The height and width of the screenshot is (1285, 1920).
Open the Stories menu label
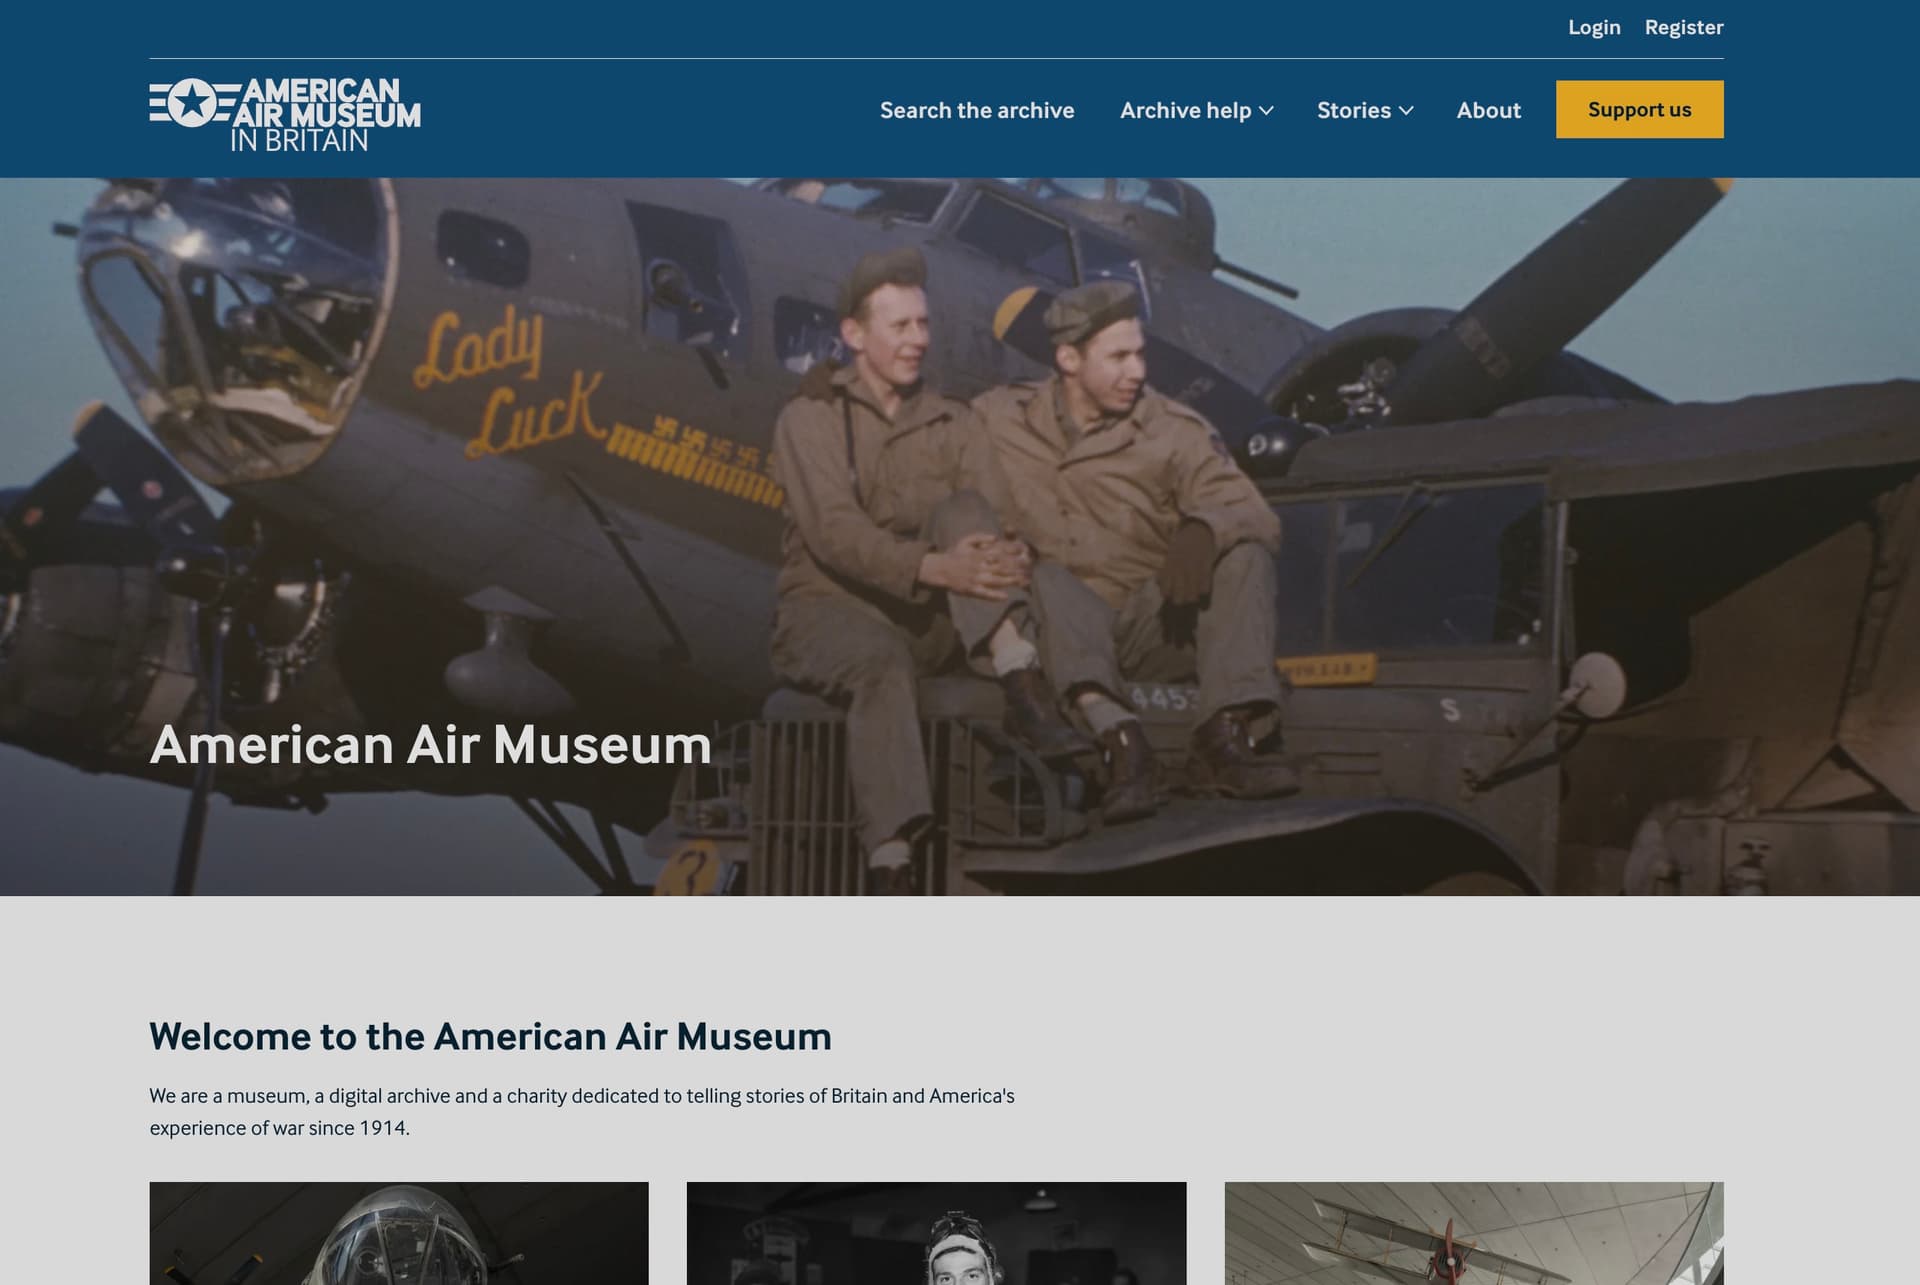(x=1353, y=110)
